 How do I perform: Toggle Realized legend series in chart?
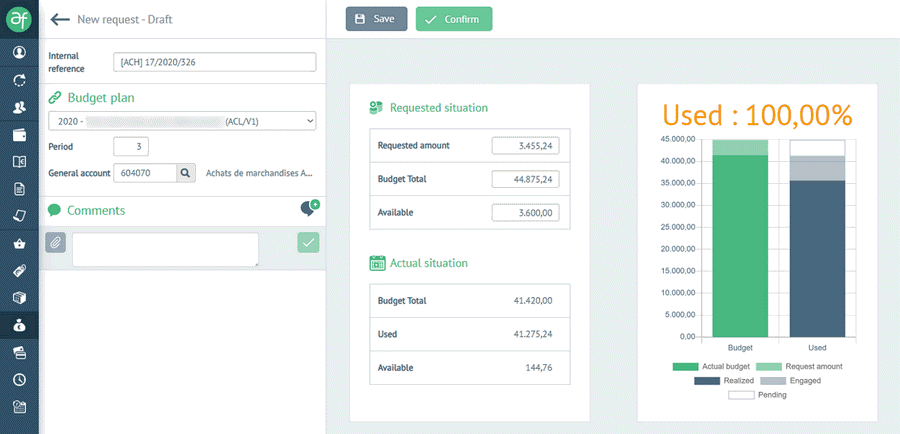(723, 381)
